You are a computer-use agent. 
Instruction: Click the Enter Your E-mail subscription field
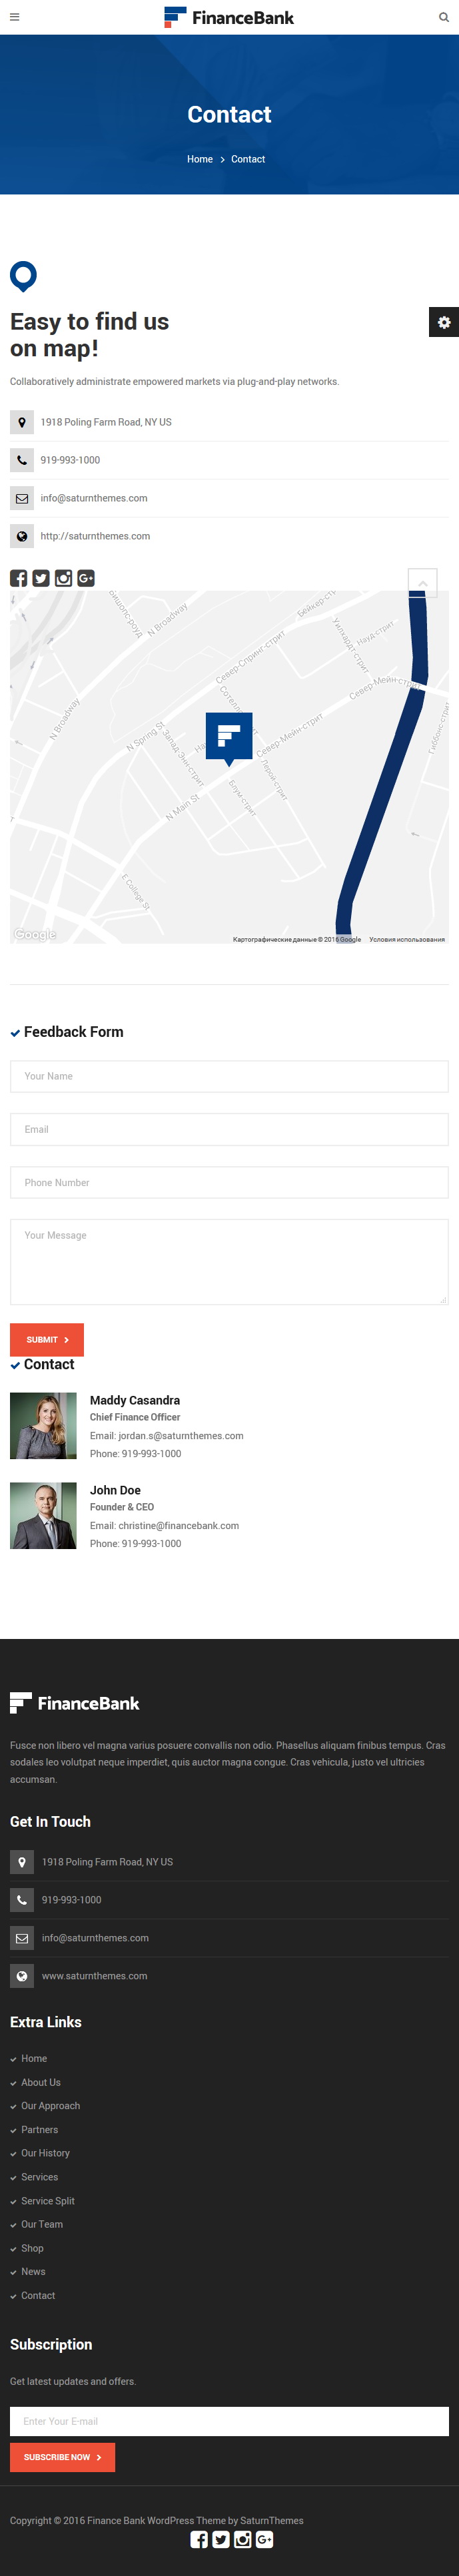click(229, 2421)
